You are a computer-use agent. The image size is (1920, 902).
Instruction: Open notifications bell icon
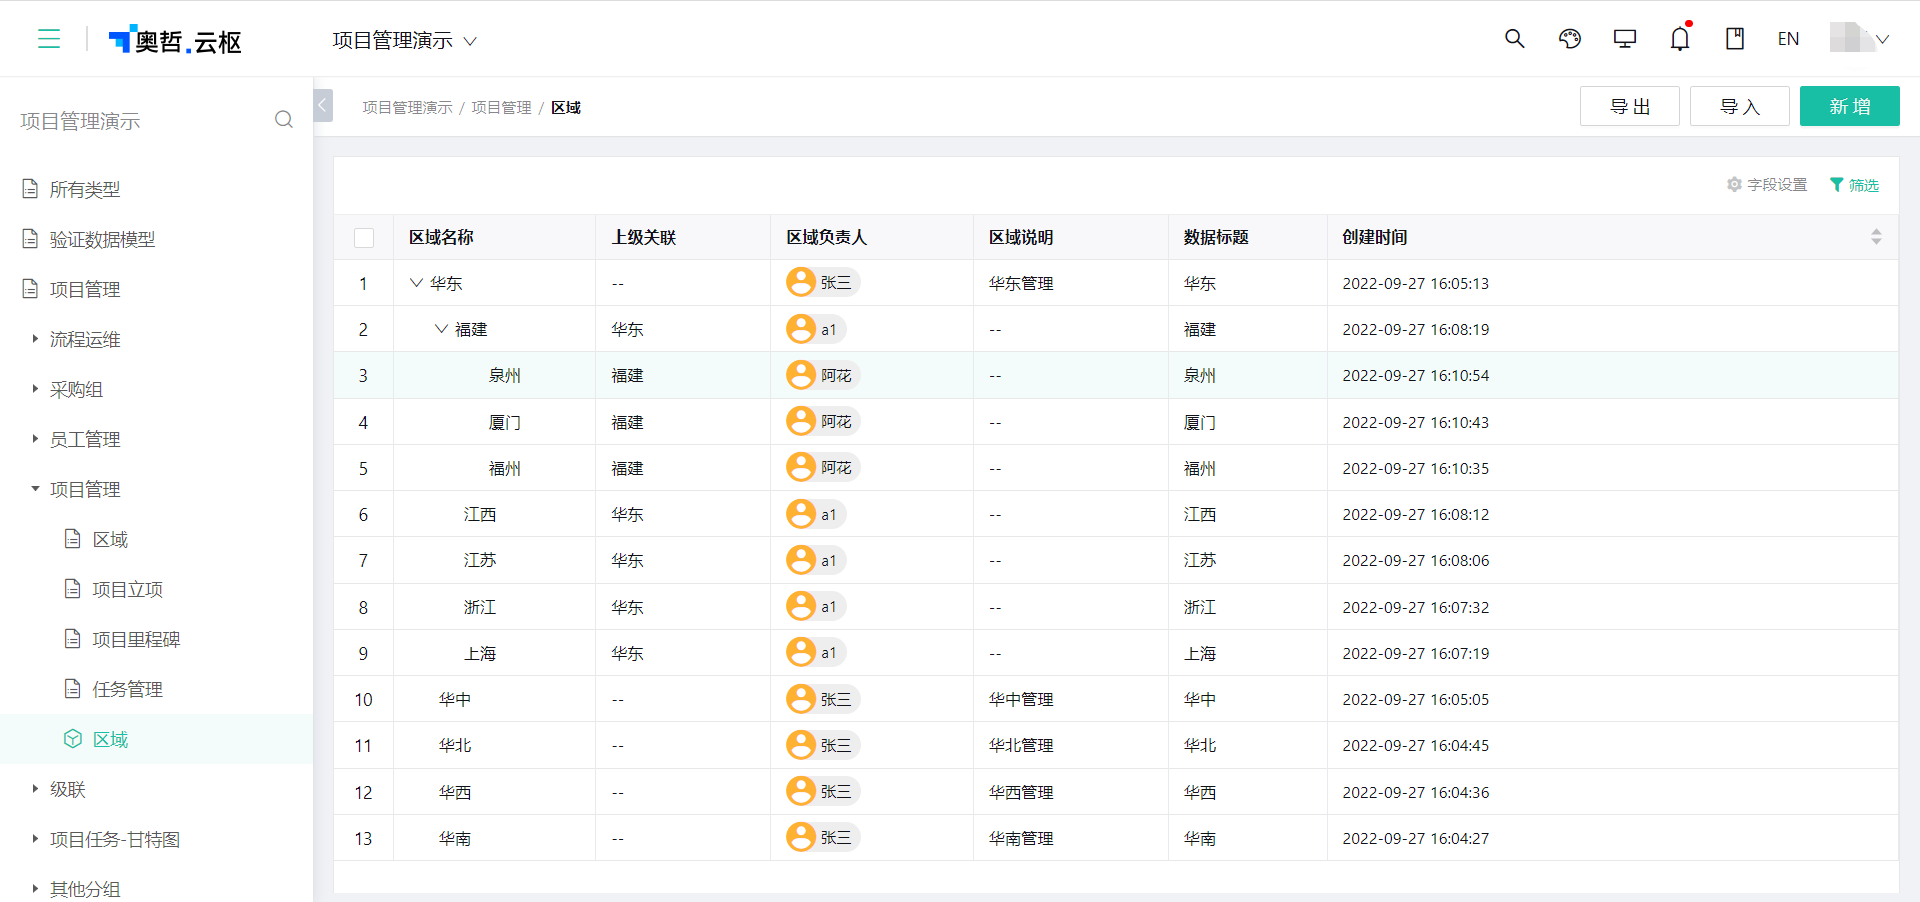pyautogui.click(x=1680, y=39)
